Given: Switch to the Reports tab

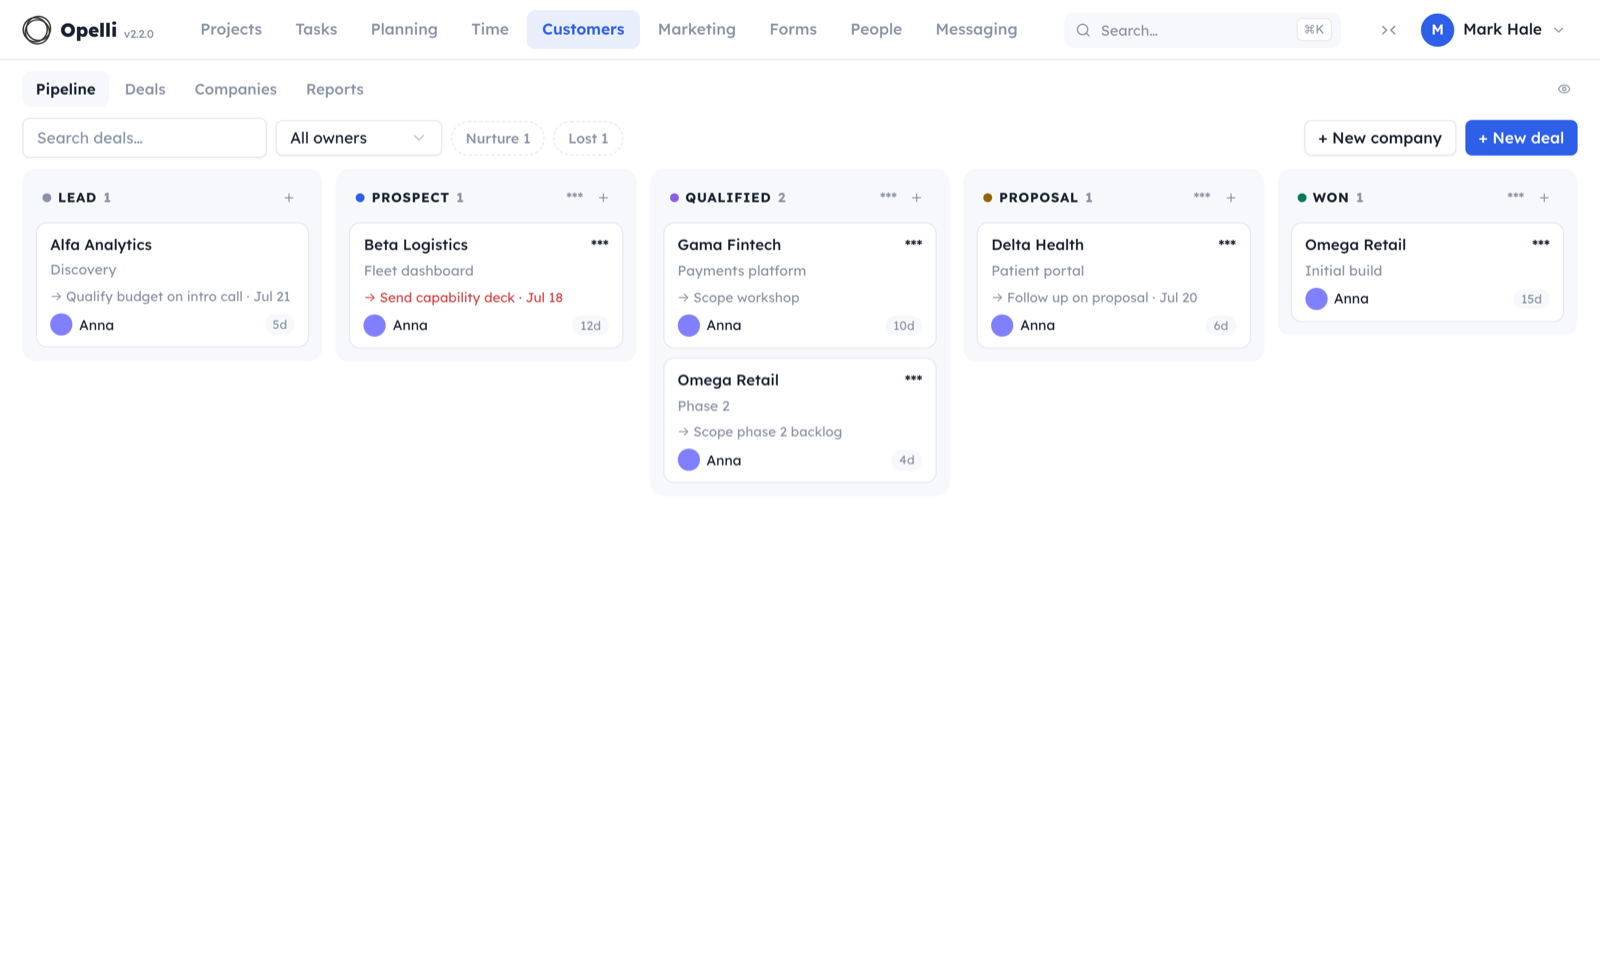Looking at the screenshot, I should pyautogui.click(x=335, y=89).
